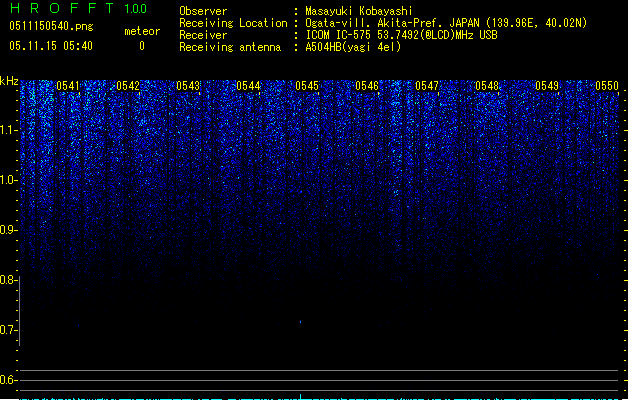Click the 0544 time marker
Viewport: 629px width, 400px height.
point(248,85)
